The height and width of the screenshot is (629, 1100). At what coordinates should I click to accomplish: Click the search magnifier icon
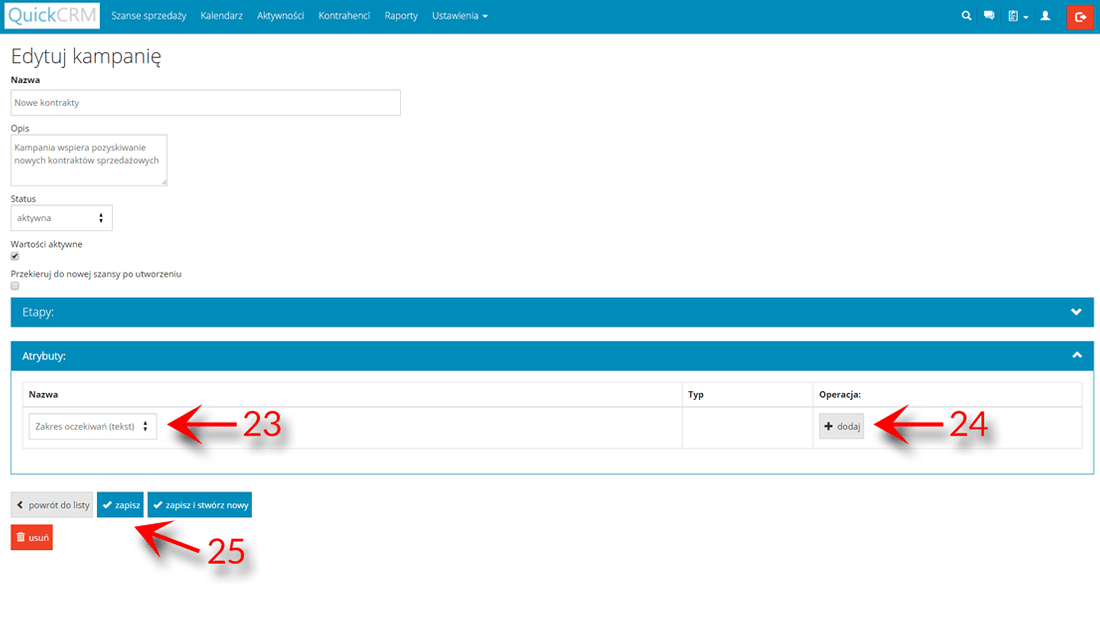pos(965,16)
